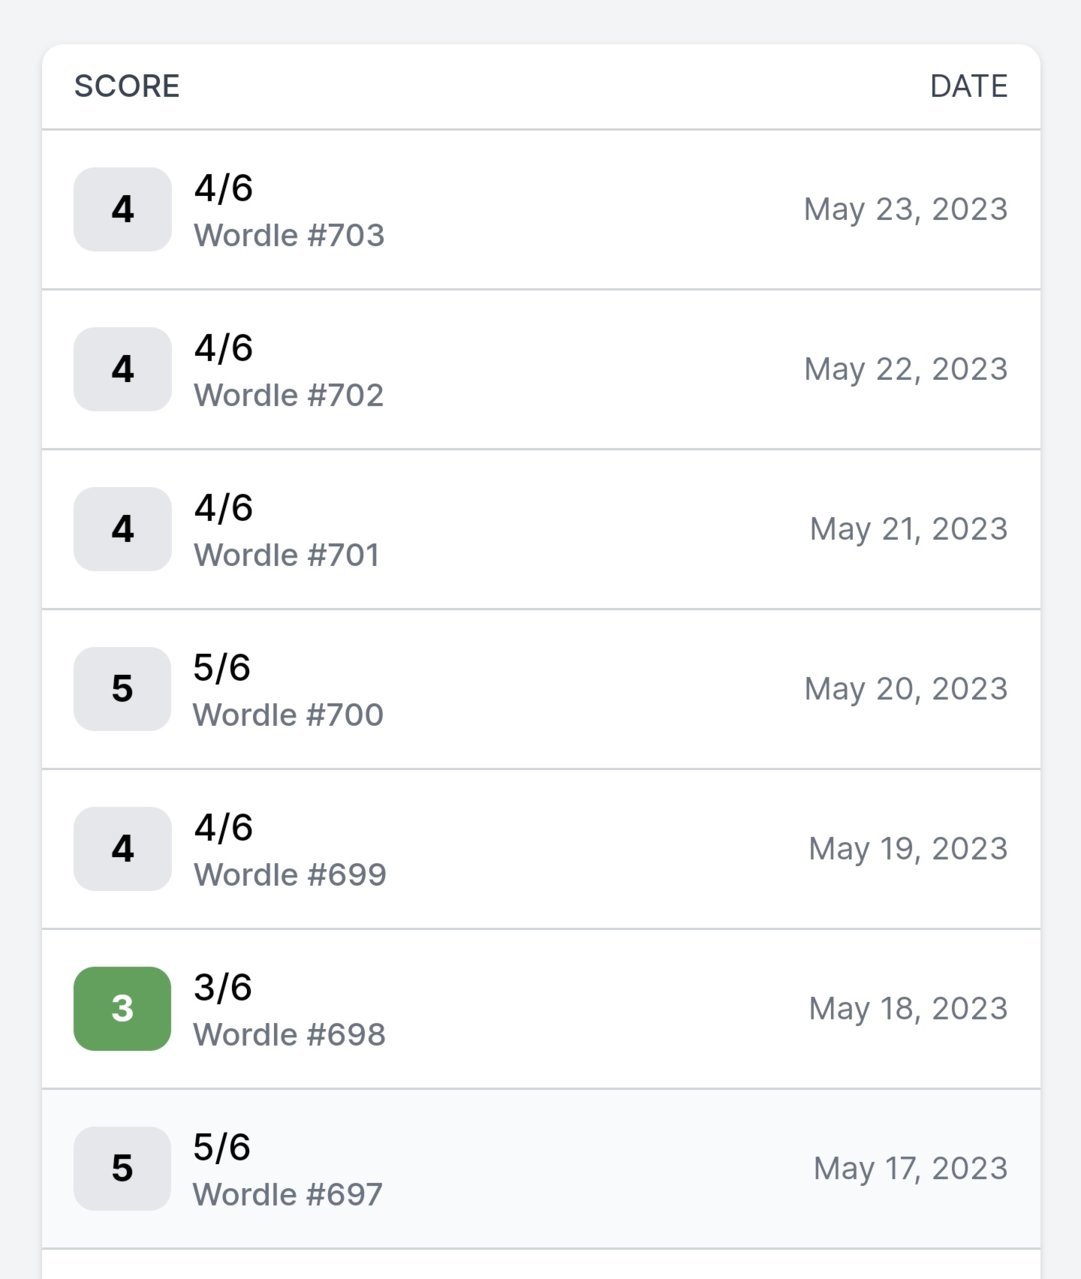1081x1279 pixels.
Task: Tap the 5 badge for Wordle #697
Action: [122, 1169]
